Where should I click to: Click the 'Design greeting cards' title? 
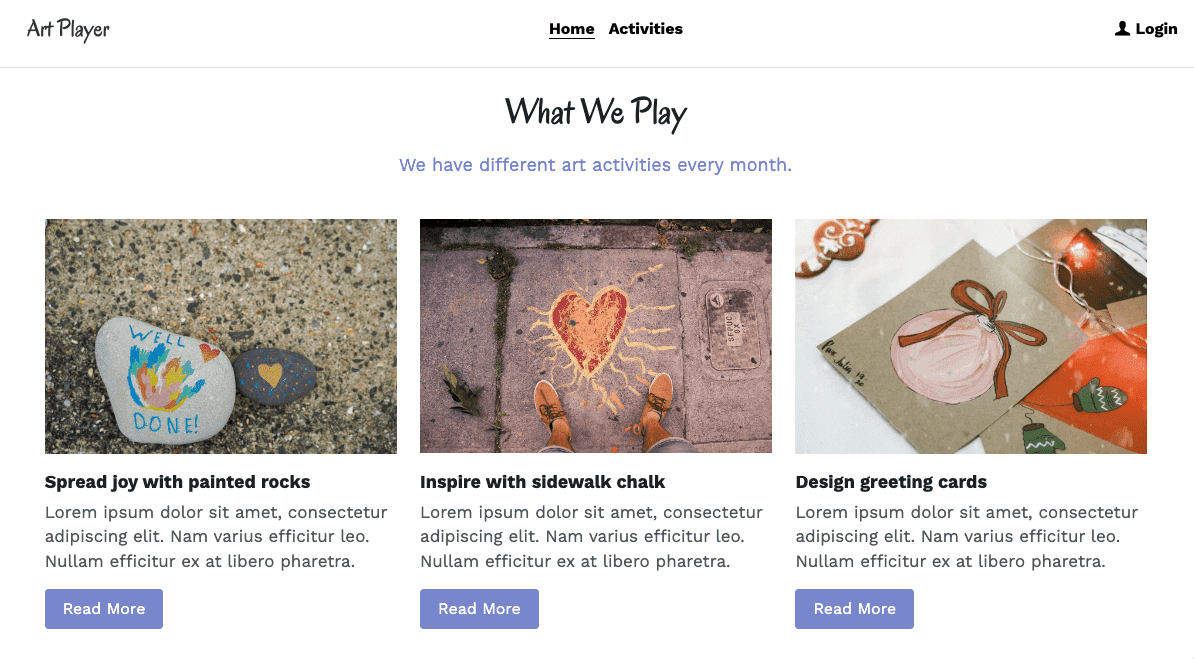tap(891, 482)
